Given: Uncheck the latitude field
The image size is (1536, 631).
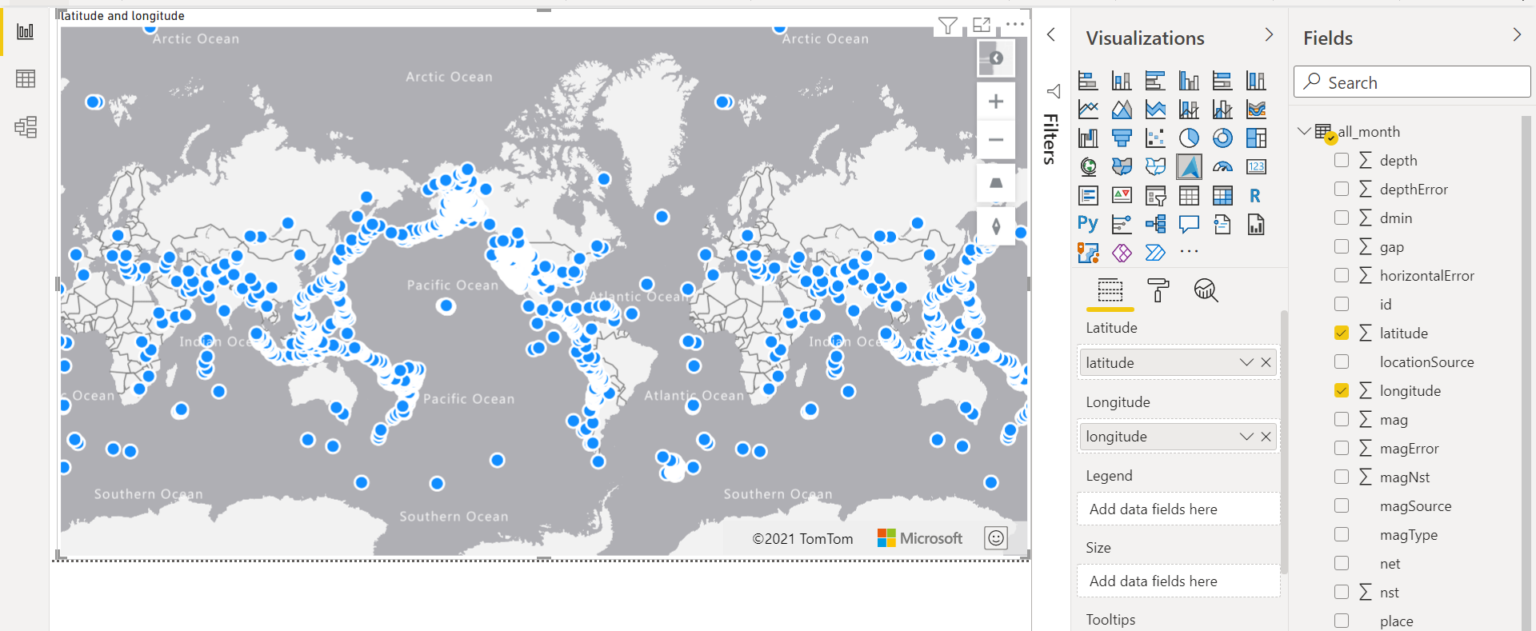Looking at the screenshot, I should pyautogui.click(x=1341, y=332).
